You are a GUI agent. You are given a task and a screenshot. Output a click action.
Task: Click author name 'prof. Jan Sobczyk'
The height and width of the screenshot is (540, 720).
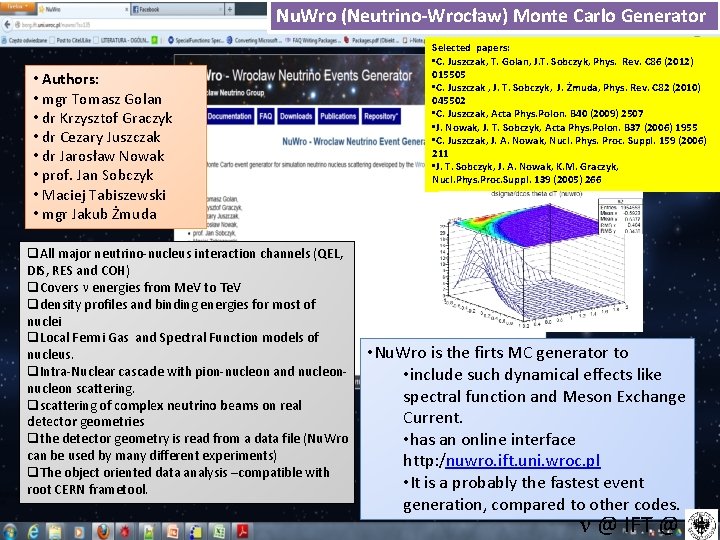click(x=97, y=175)
